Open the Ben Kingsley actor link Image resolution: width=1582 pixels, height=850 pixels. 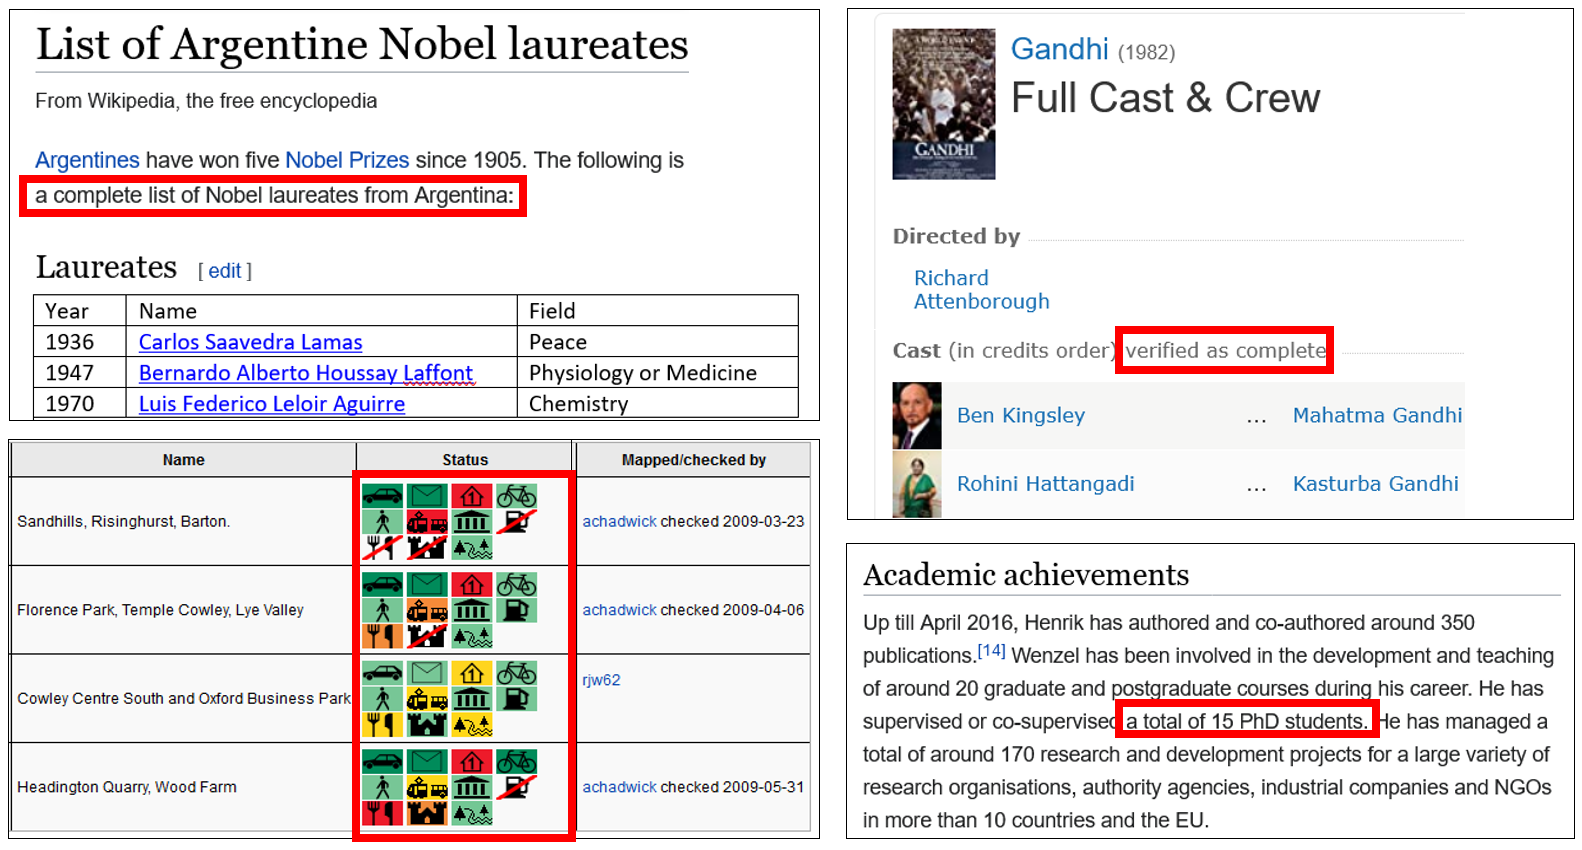1020,415
